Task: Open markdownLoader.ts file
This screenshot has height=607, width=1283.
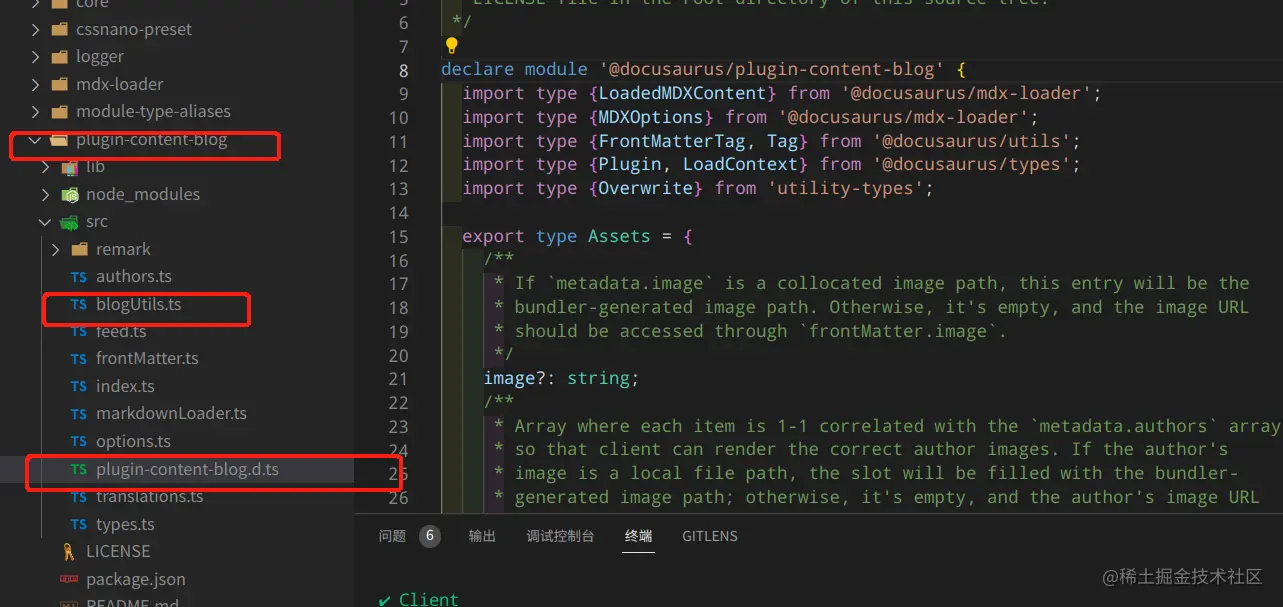Action: coord(171,414)
